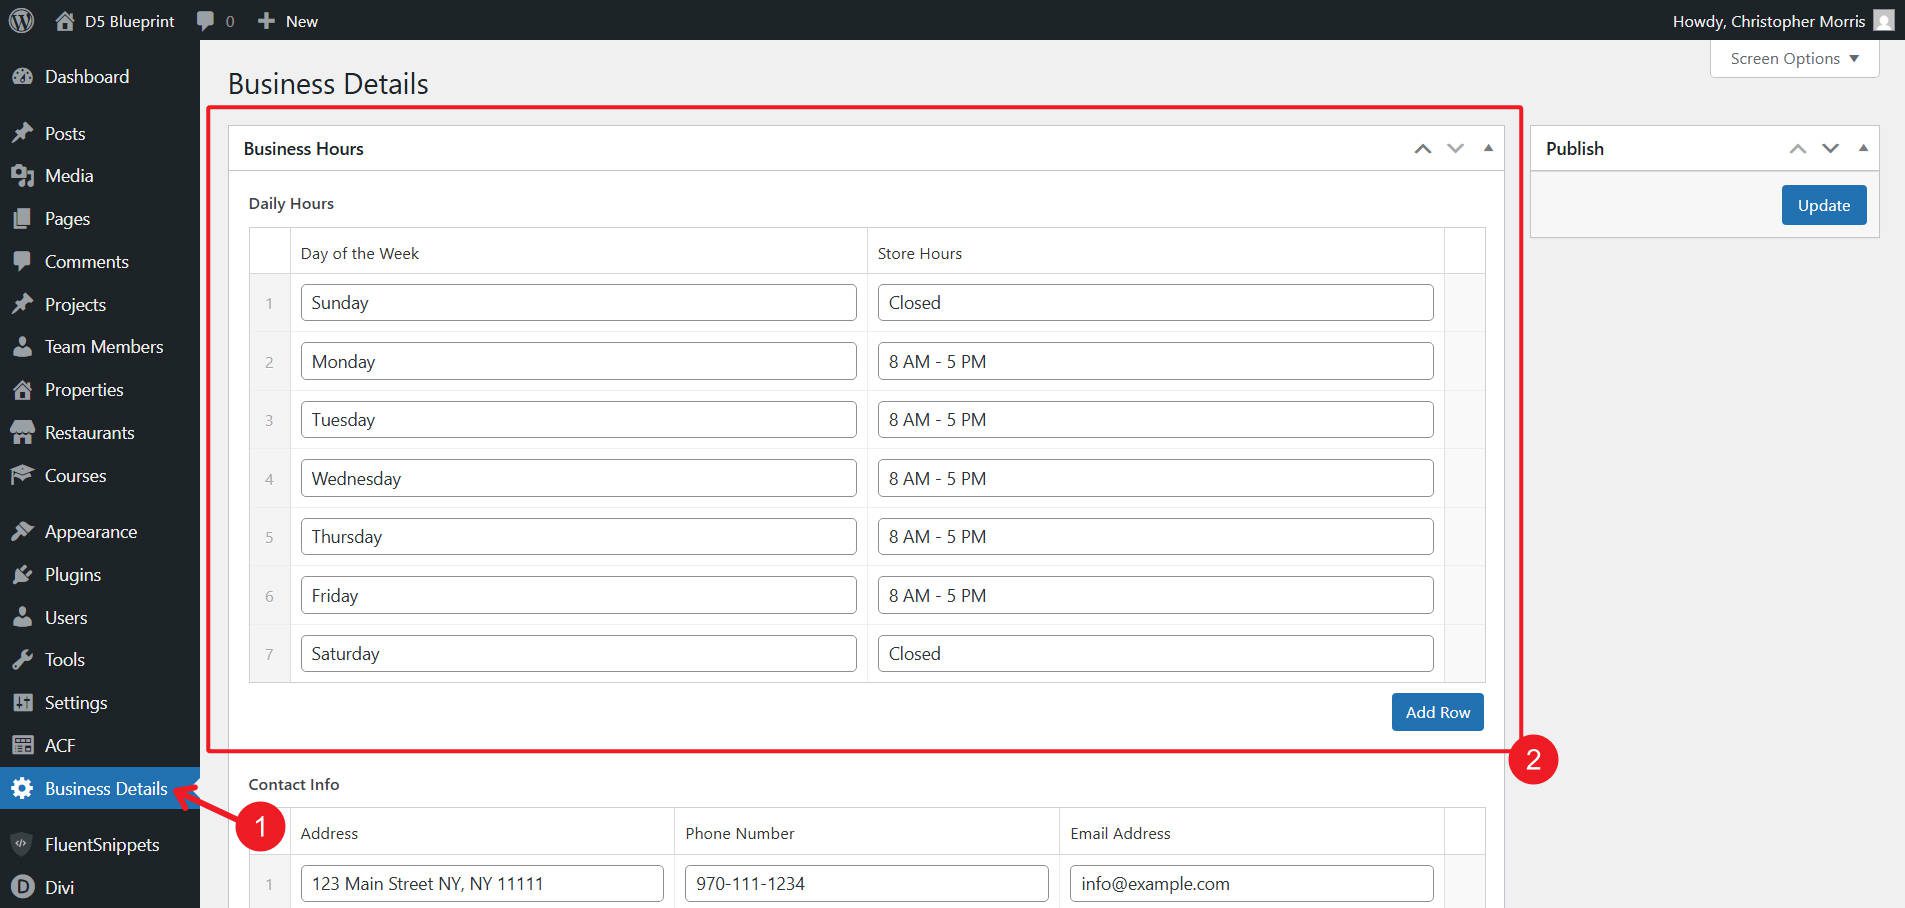This screenshot has width=1905, height=908.
Task: Collapse the Business Hours metabox
Action: point(1489,147)
